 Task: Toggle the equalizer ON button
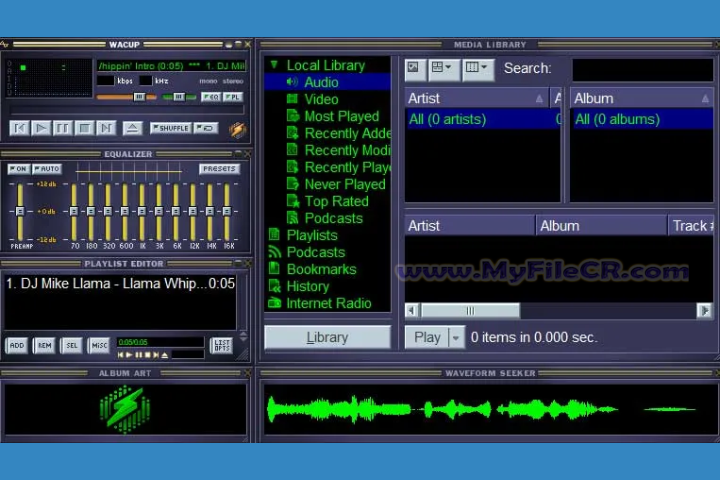[18, 169]
